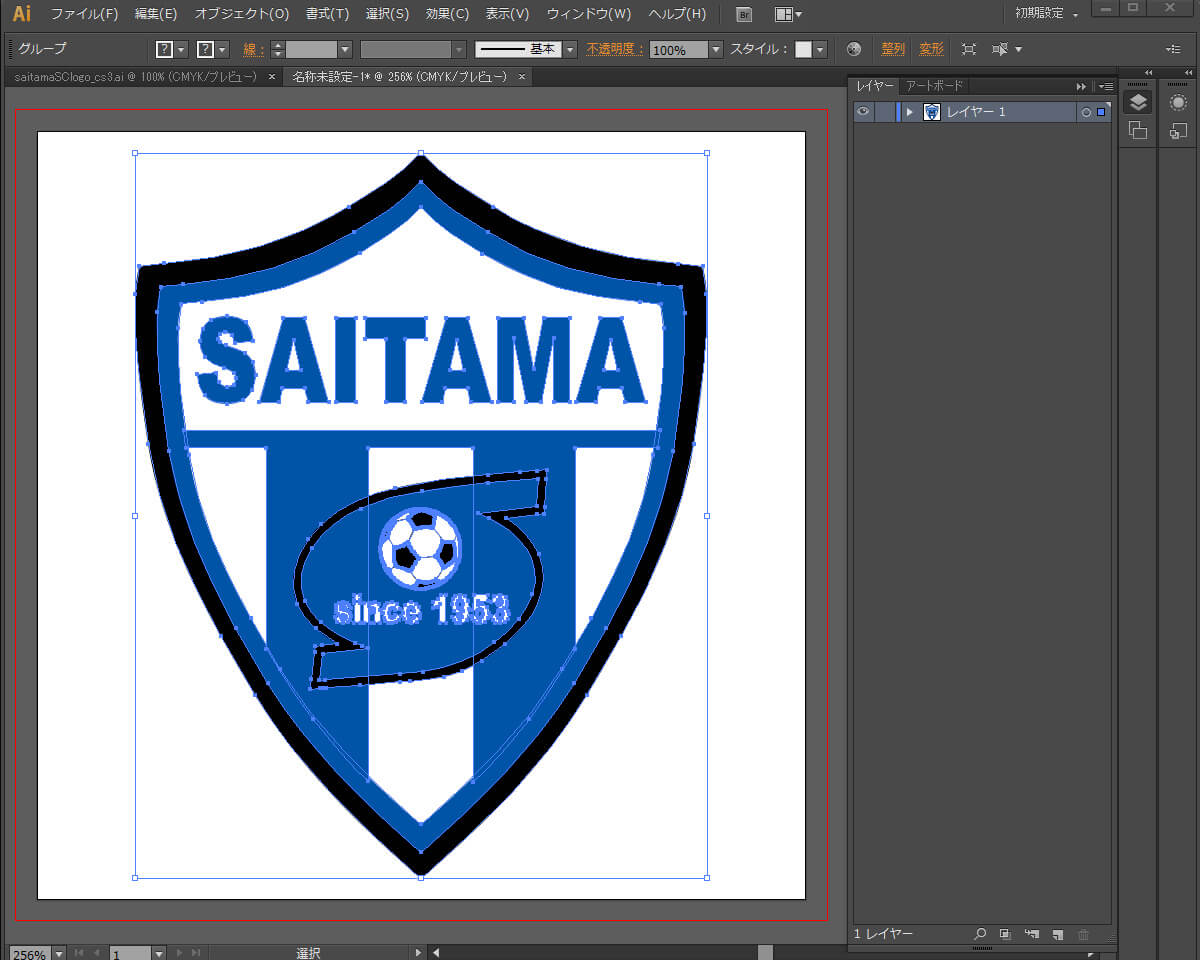Open the ファイル(F) menu
Viewport: 1200px width, 960px height.
point(84,14)
